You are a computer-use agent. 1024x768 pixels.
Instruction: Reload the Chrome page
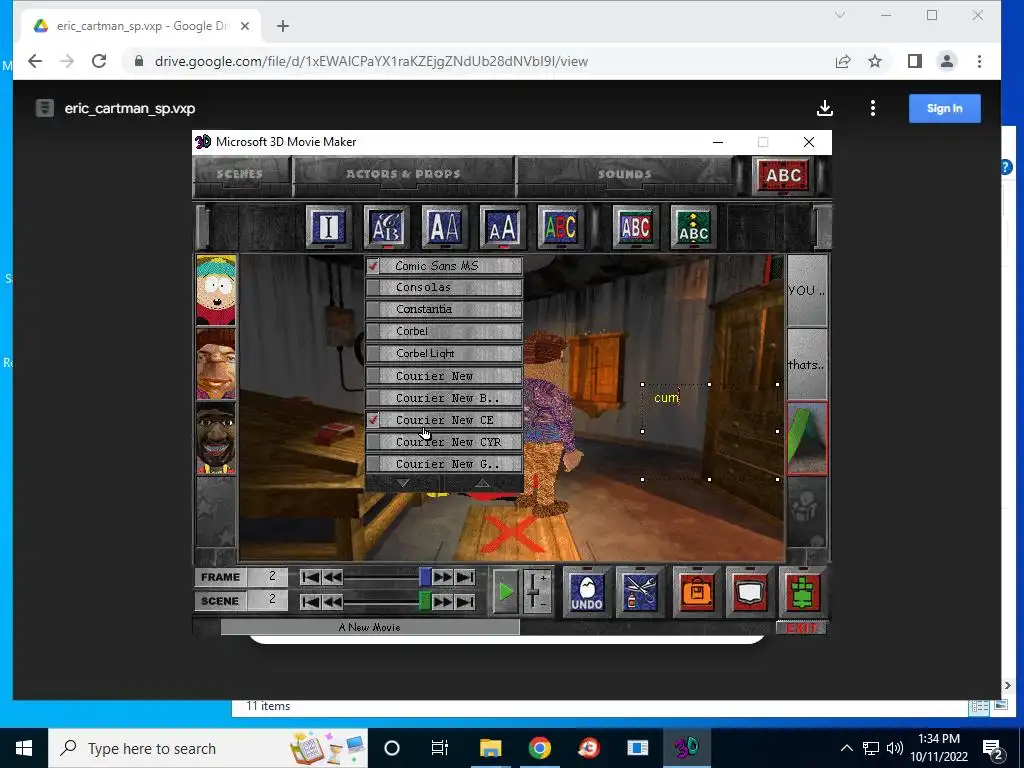click(99, 61)
